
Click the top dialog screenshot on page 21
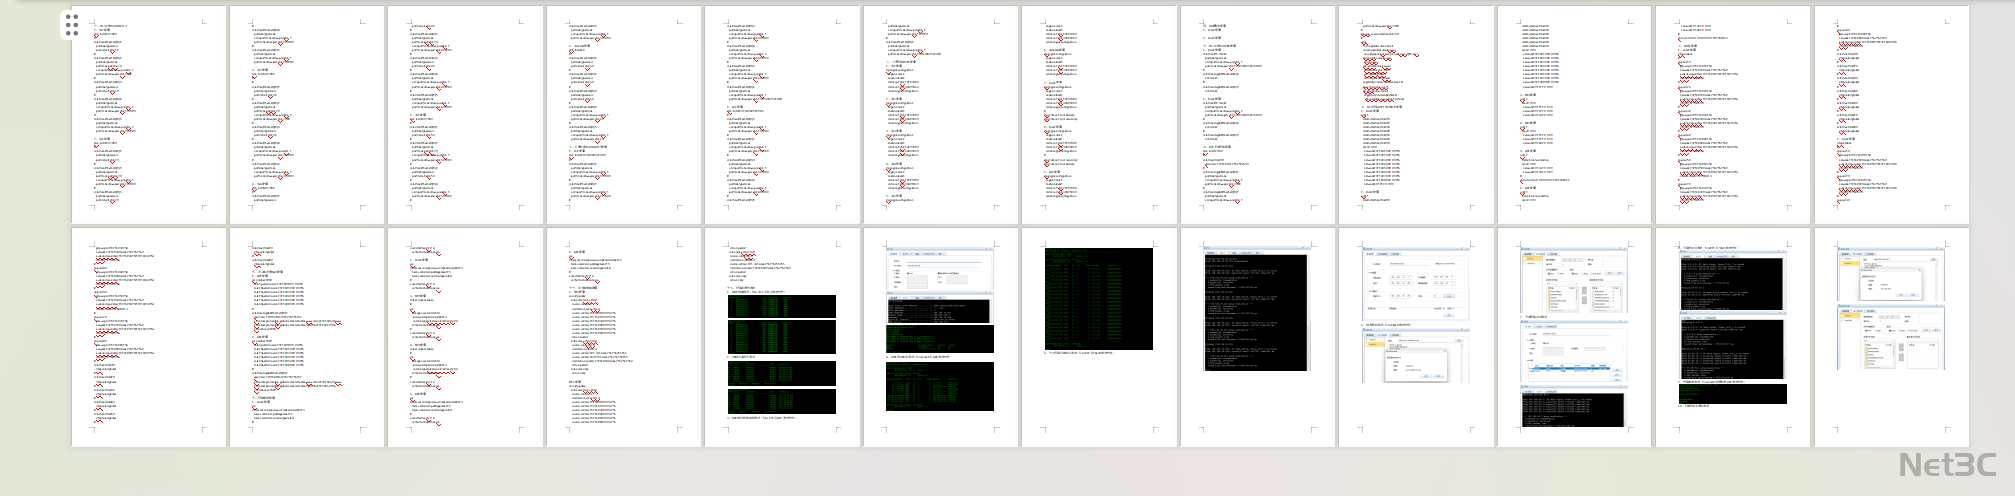[x=1415, y=284]
